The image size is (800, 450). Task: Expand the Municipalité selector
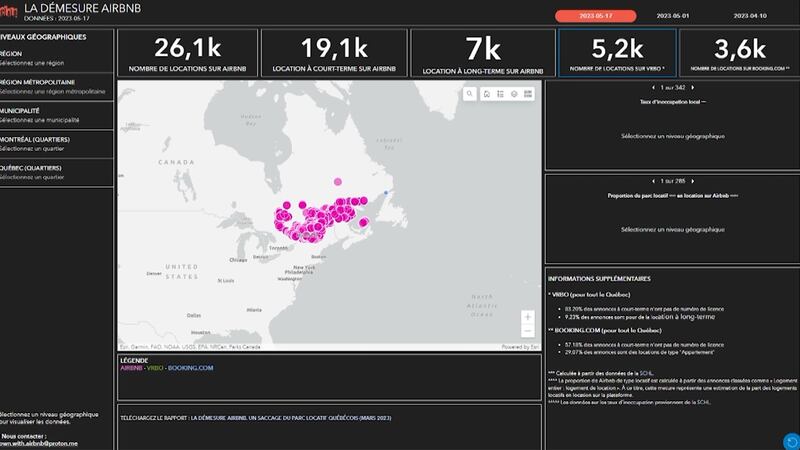[57, 119]
